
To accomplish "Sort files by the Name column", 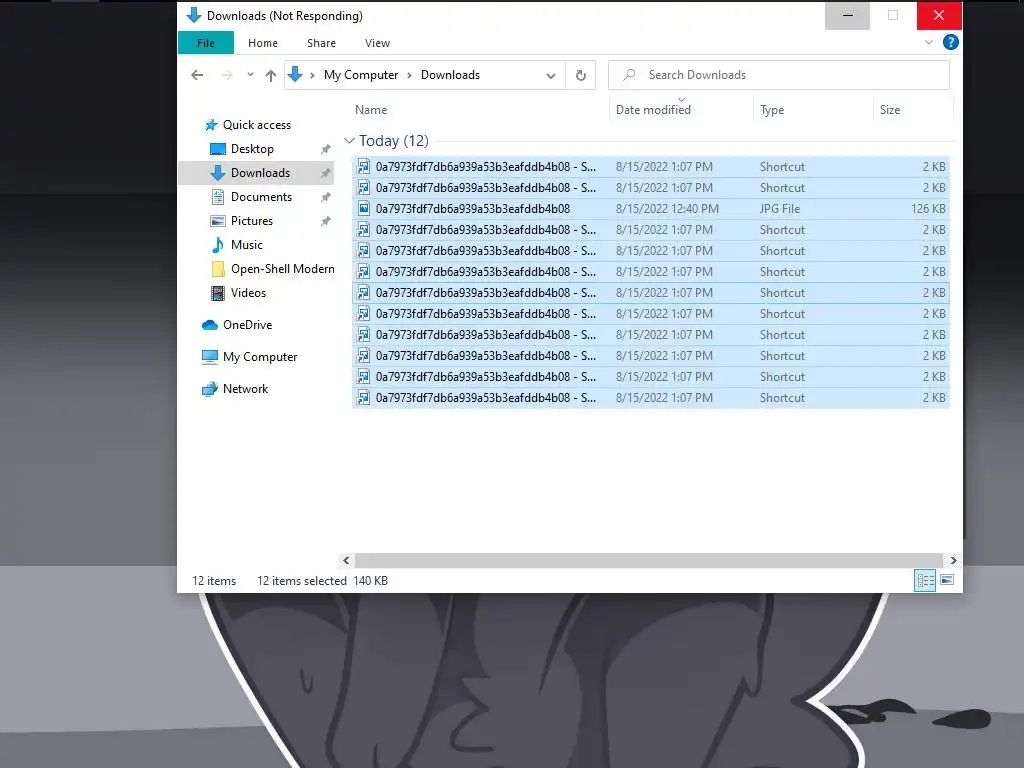I will click(x=371, y=110).
